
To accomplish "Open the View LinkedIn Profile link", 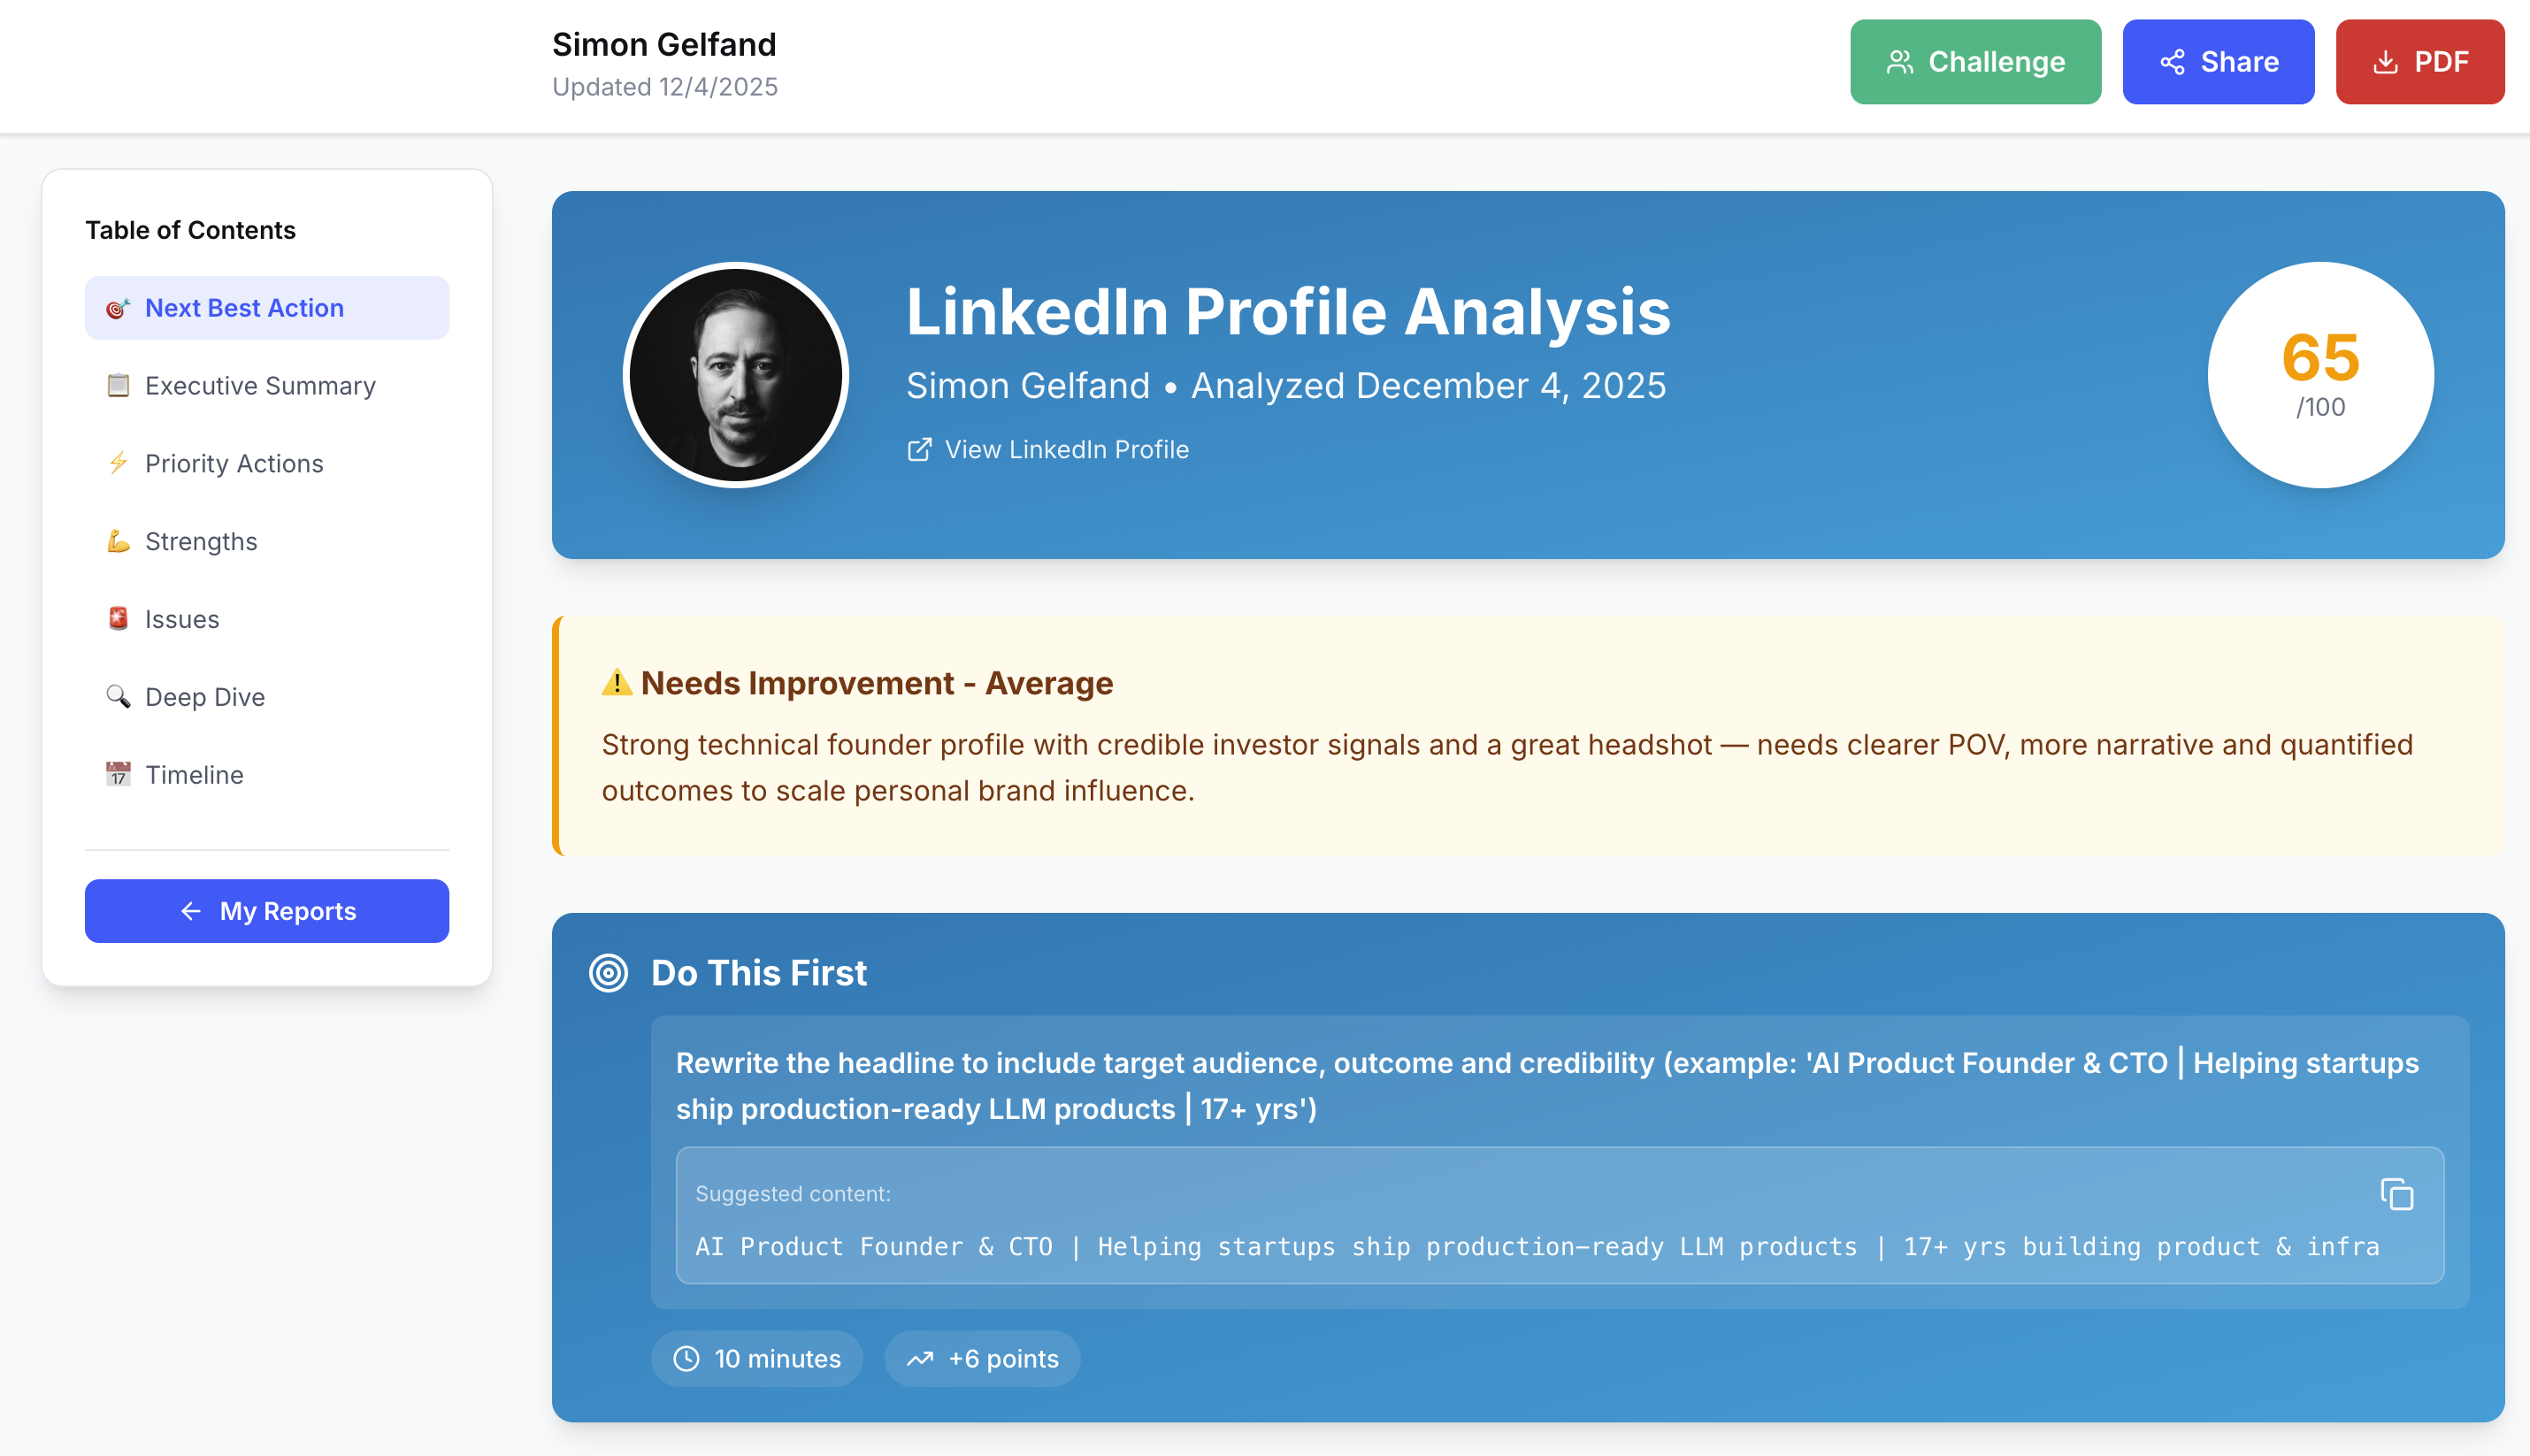I will (1066, 449).
